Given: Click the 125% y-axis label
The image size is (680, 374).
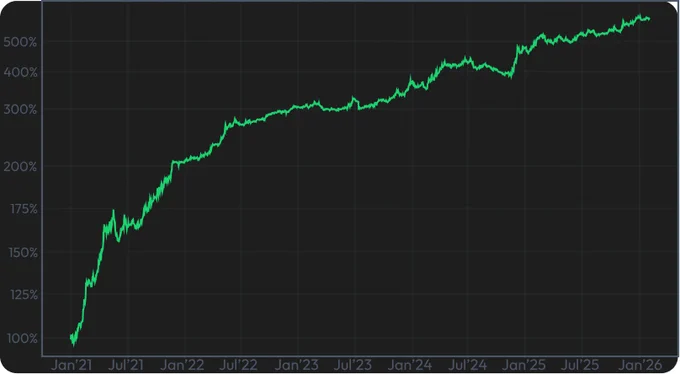Looking at the screenshot, I should click(24, 295).
